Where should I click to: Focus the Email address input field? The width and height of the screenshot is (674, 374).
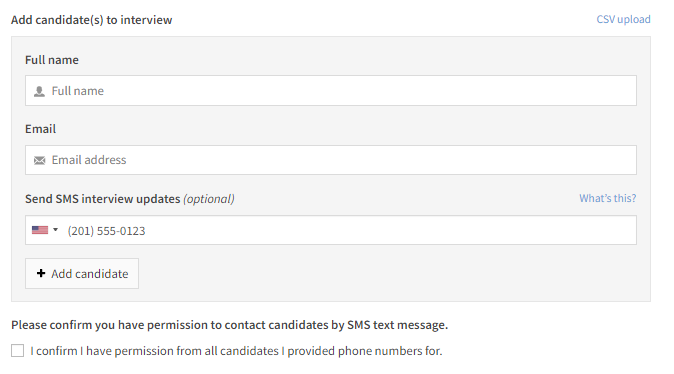pos(331,160)
